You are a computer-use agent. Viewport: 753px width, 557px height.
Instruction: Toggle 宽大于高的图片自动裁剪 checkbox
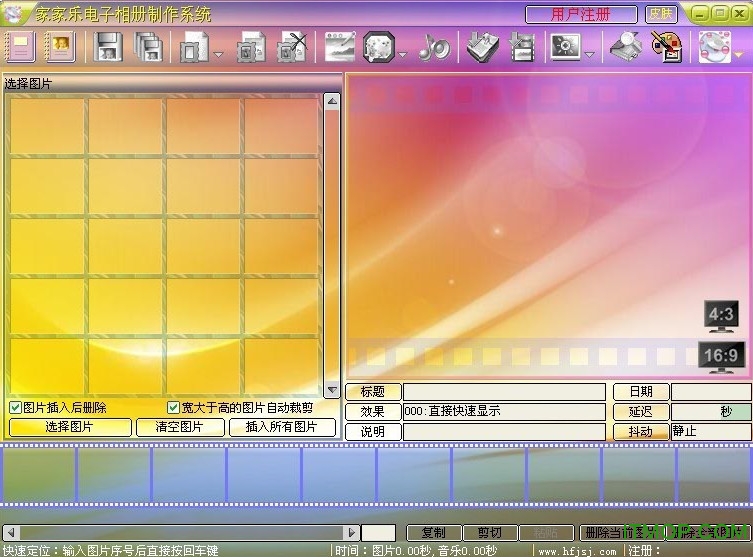pos(173,408)
